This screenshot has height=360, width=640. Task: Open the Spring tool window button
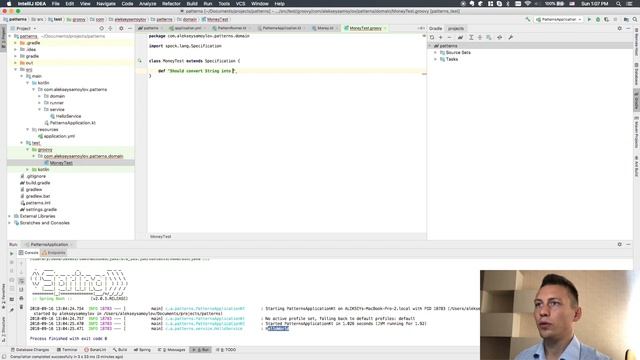coord(142,350)
